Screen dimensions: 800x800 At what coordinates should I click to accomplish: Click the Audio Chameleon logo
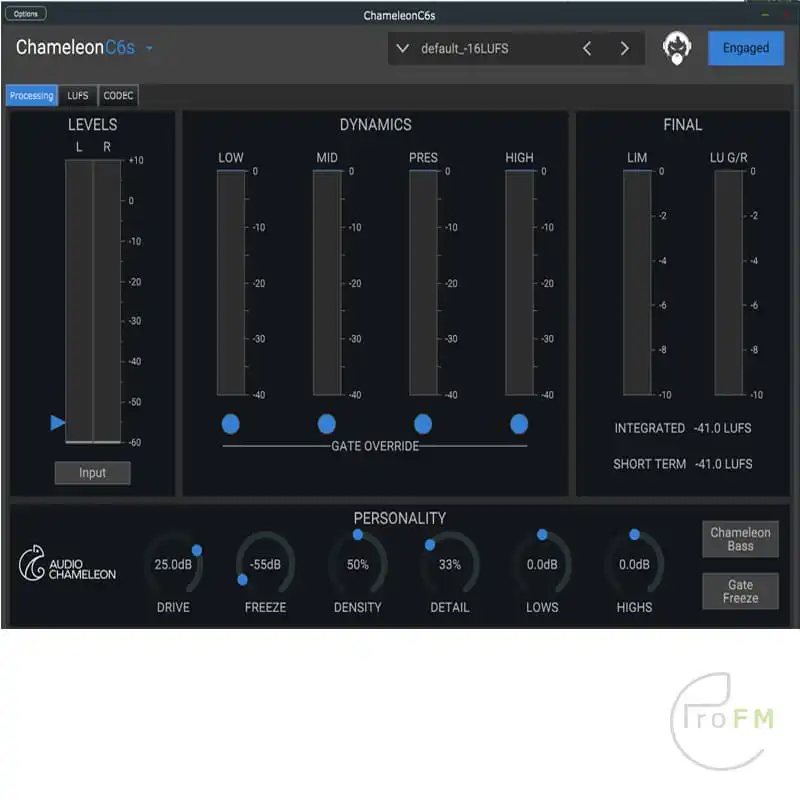(68, 566)
